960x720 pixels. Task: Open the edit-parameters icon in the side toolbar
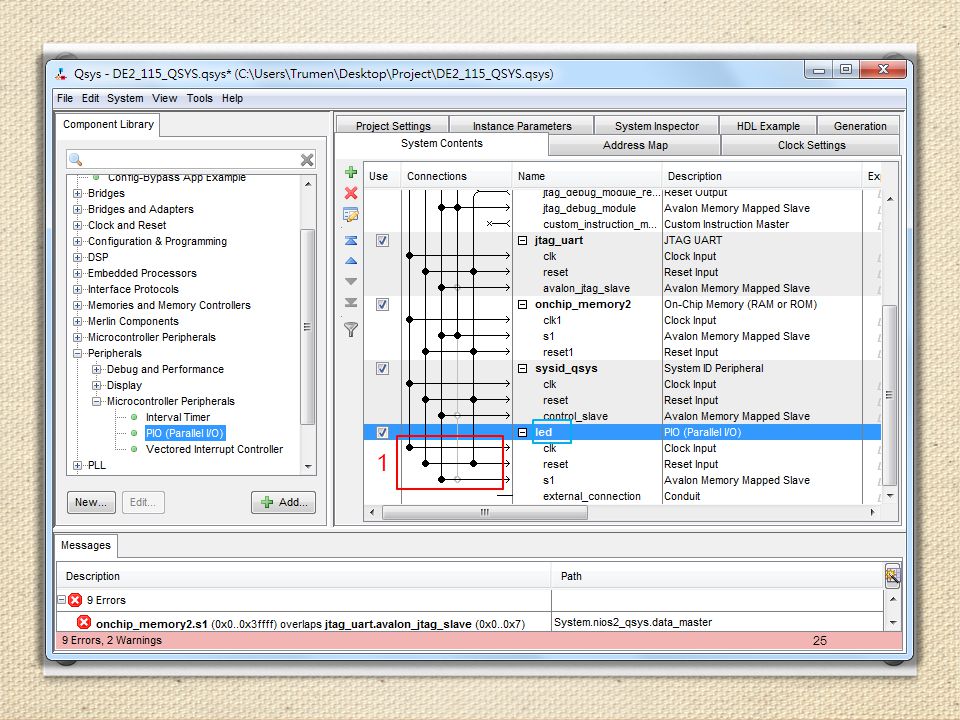(351, 215)
